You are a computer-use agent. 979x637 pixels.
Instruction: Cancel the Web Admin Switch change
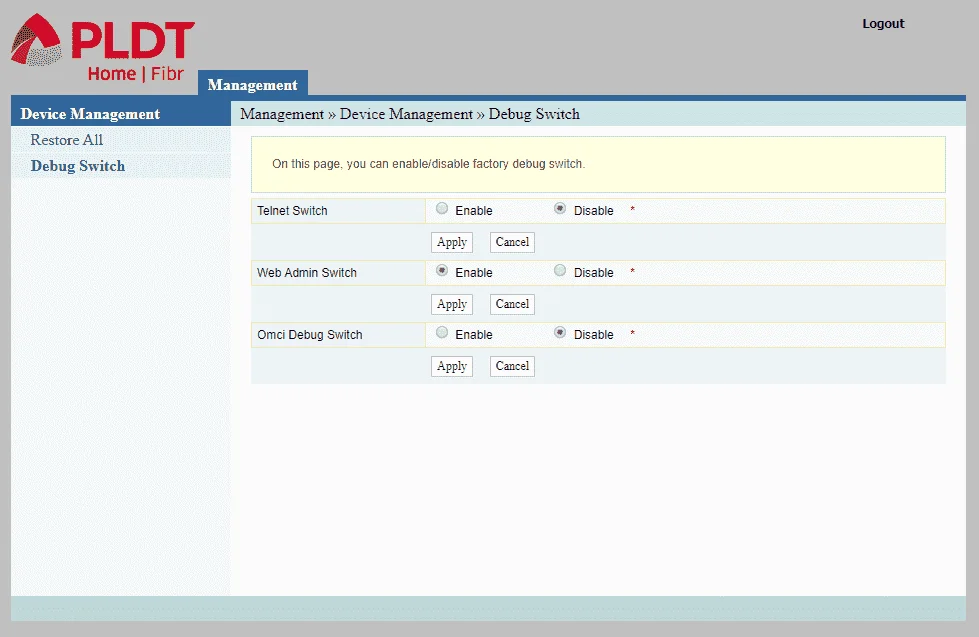click(512, 304)
